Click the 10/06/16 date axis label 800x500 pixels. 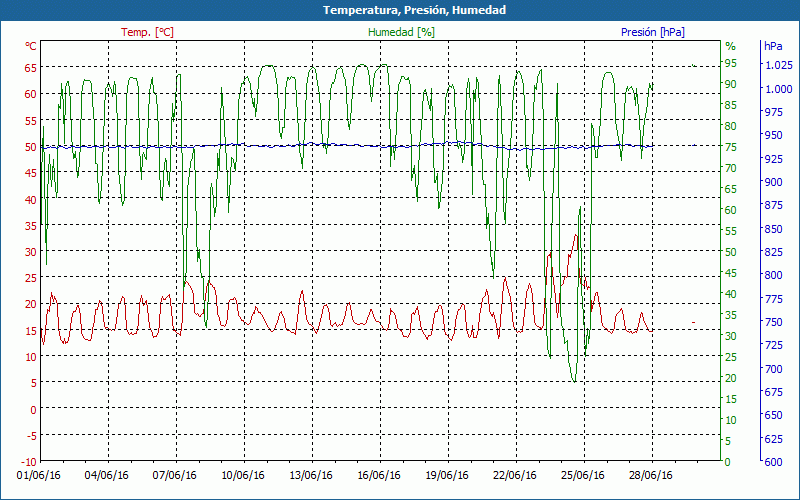(243, 476)
